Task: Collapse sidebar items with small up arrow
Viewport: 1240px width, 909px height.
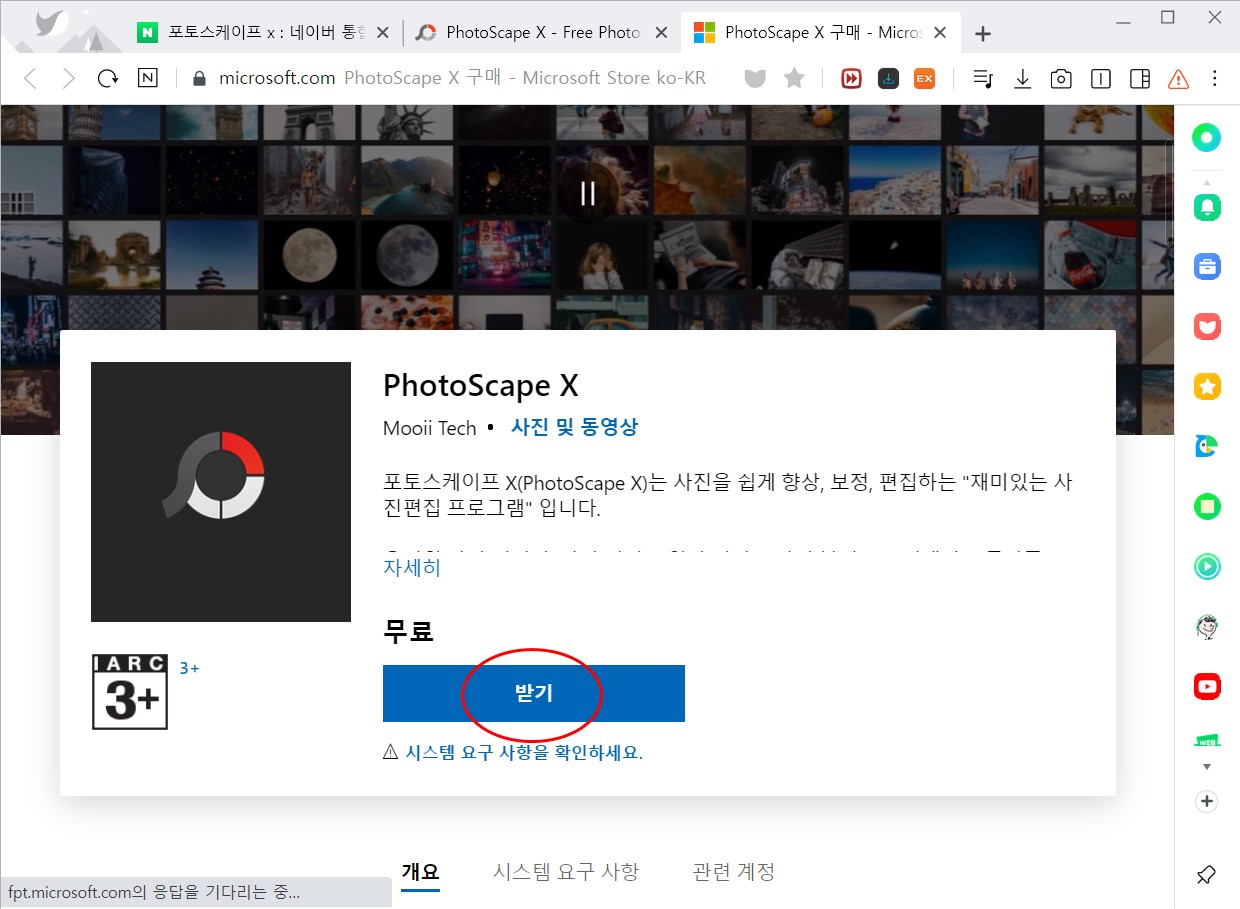Action: (1207, 181)
